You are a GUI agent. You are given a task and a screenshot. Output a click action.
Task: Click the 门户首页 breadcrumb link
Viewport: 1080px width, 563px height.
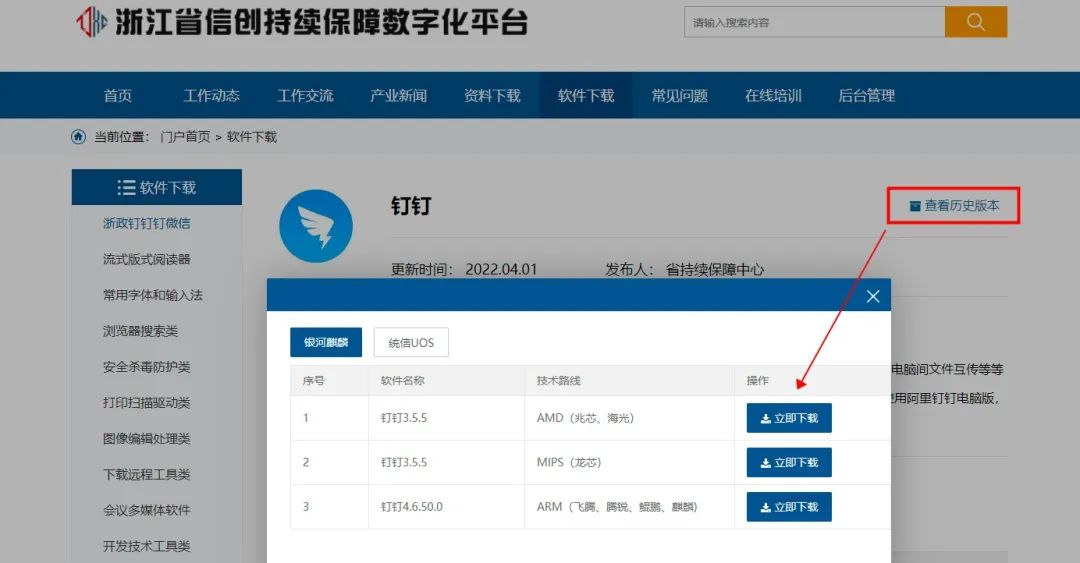coord(185,137)
